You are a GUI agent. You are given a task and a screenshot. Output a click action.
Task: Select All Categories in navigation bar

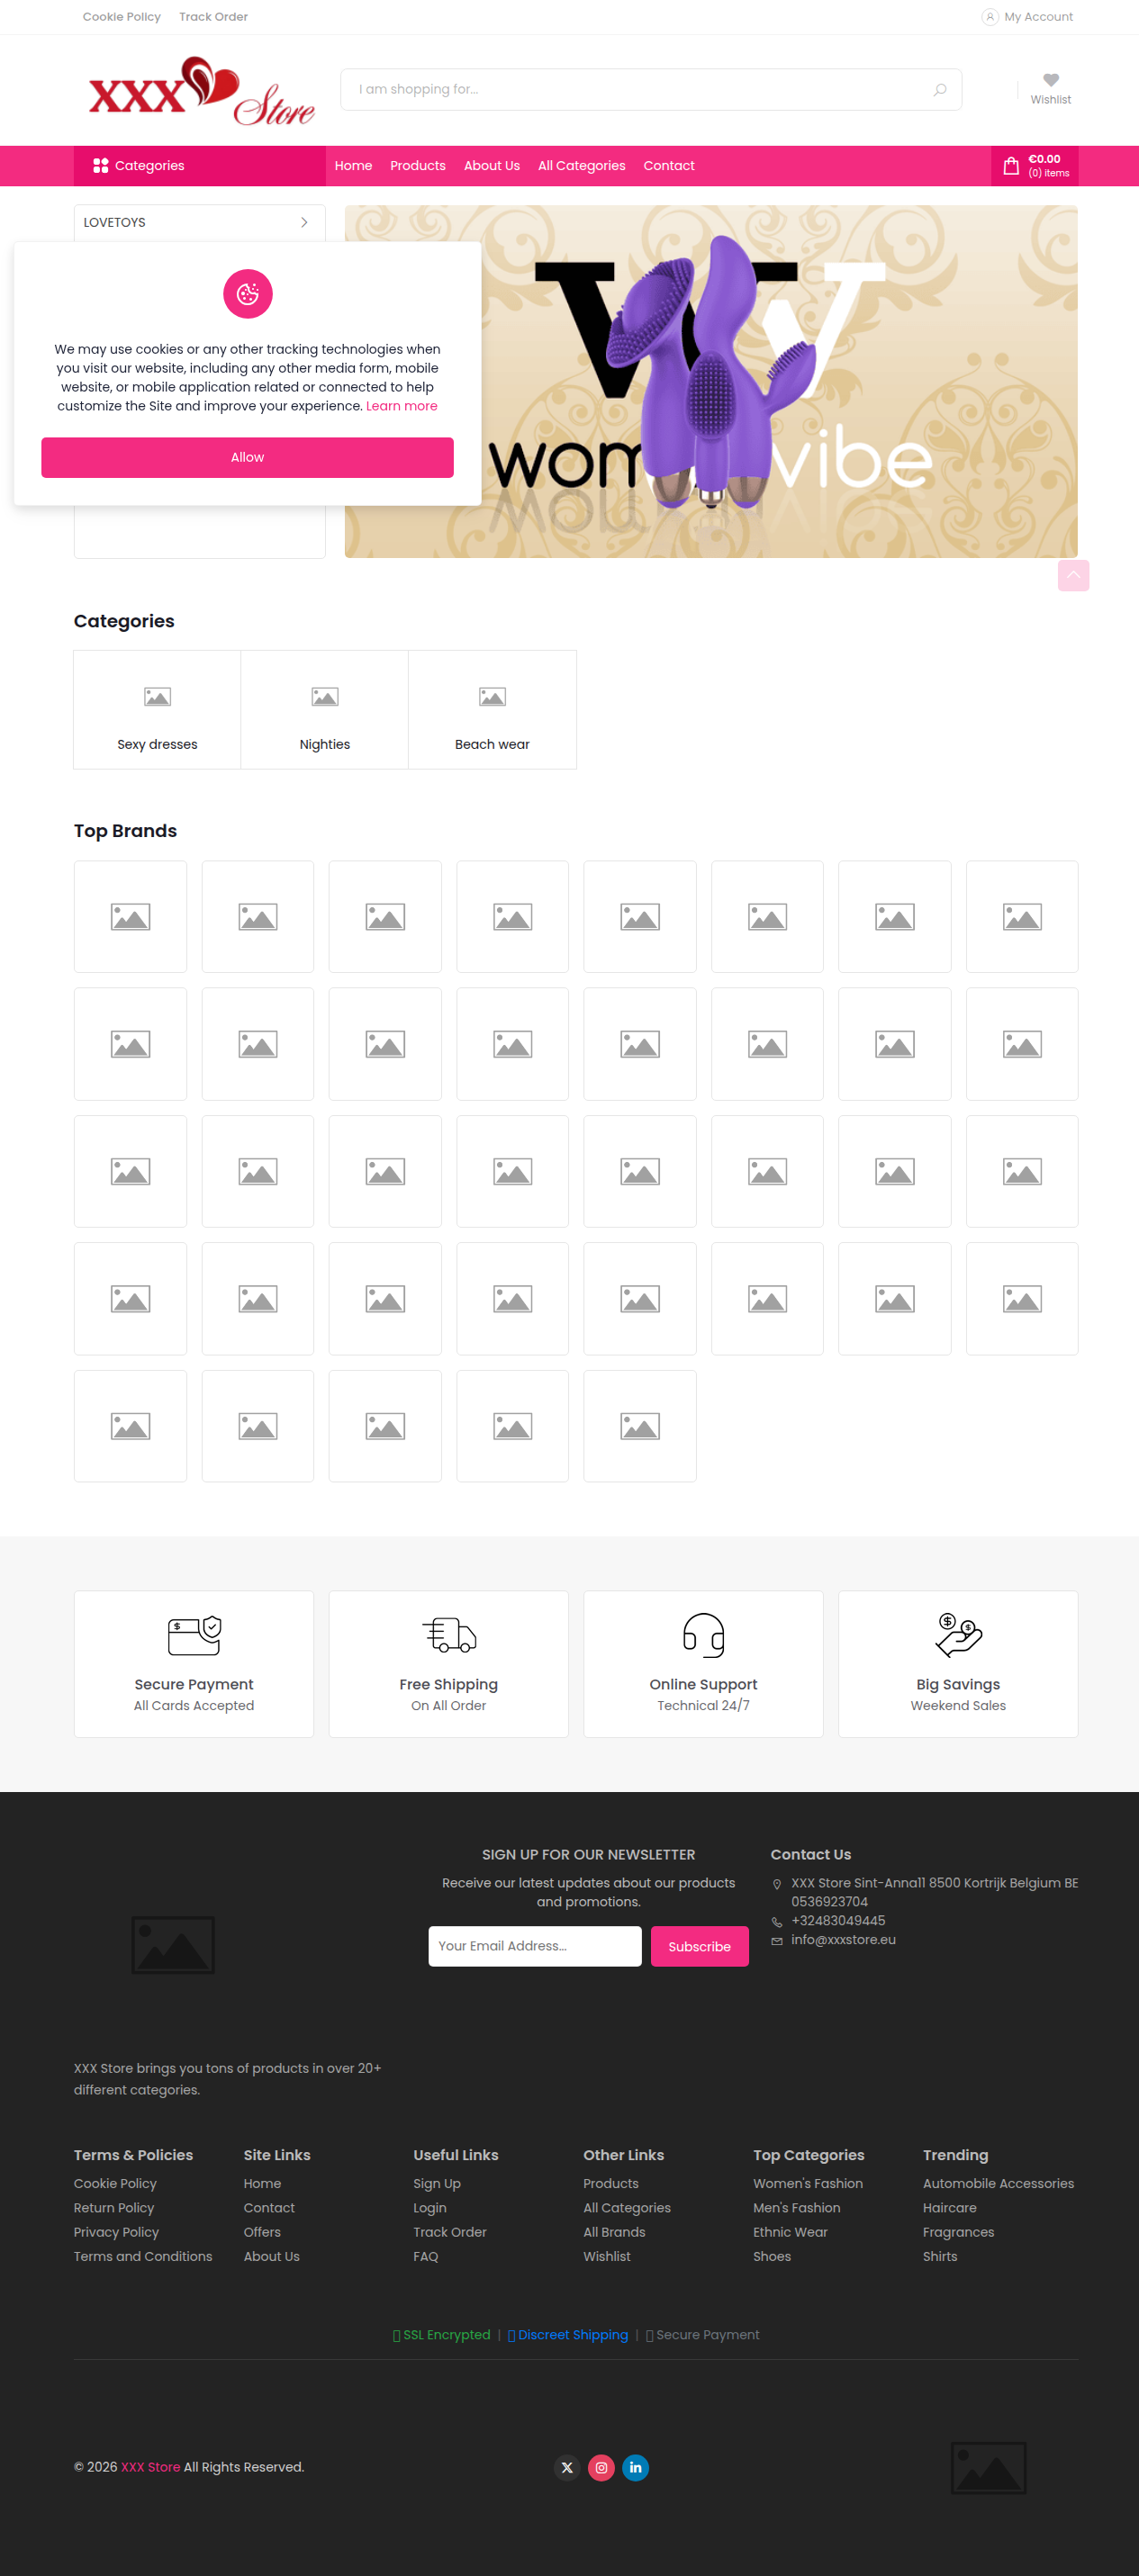click(581, 166)
